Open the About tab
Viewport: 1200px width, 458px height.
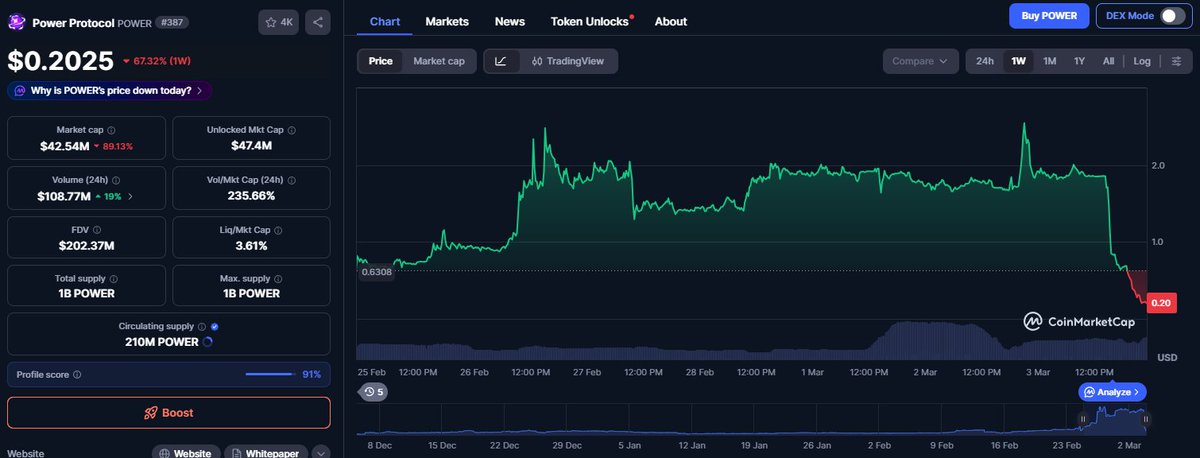point(671,21)
